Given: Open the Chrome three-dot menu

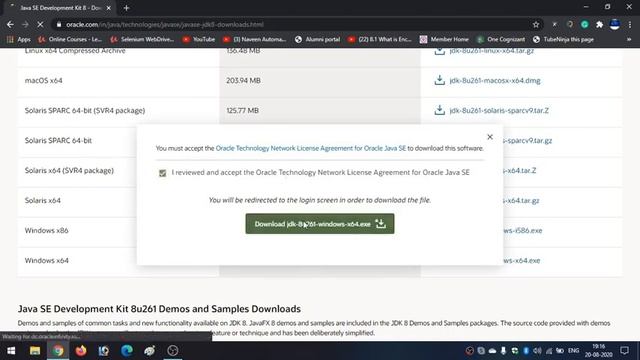Looking at the screenshot, I should pyautogui.click(x=630, y=24).
